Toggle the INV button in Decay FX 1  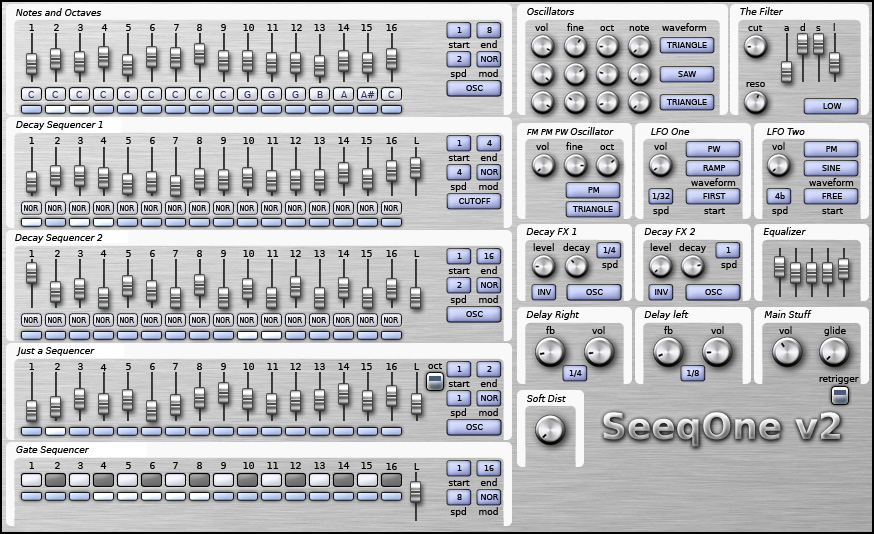[x=544, y=292]
